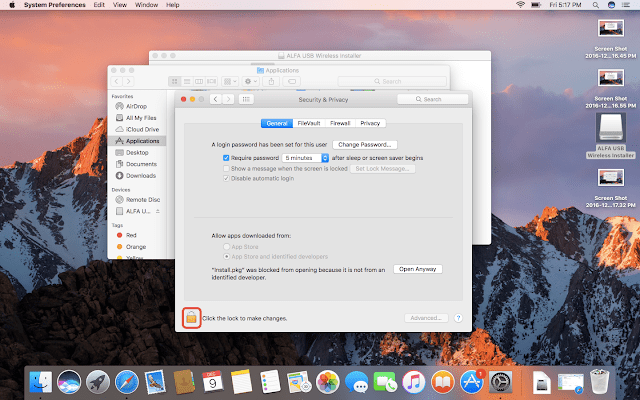
Task: Click the Open Anyway button
Action: click(x=417, y=269)
